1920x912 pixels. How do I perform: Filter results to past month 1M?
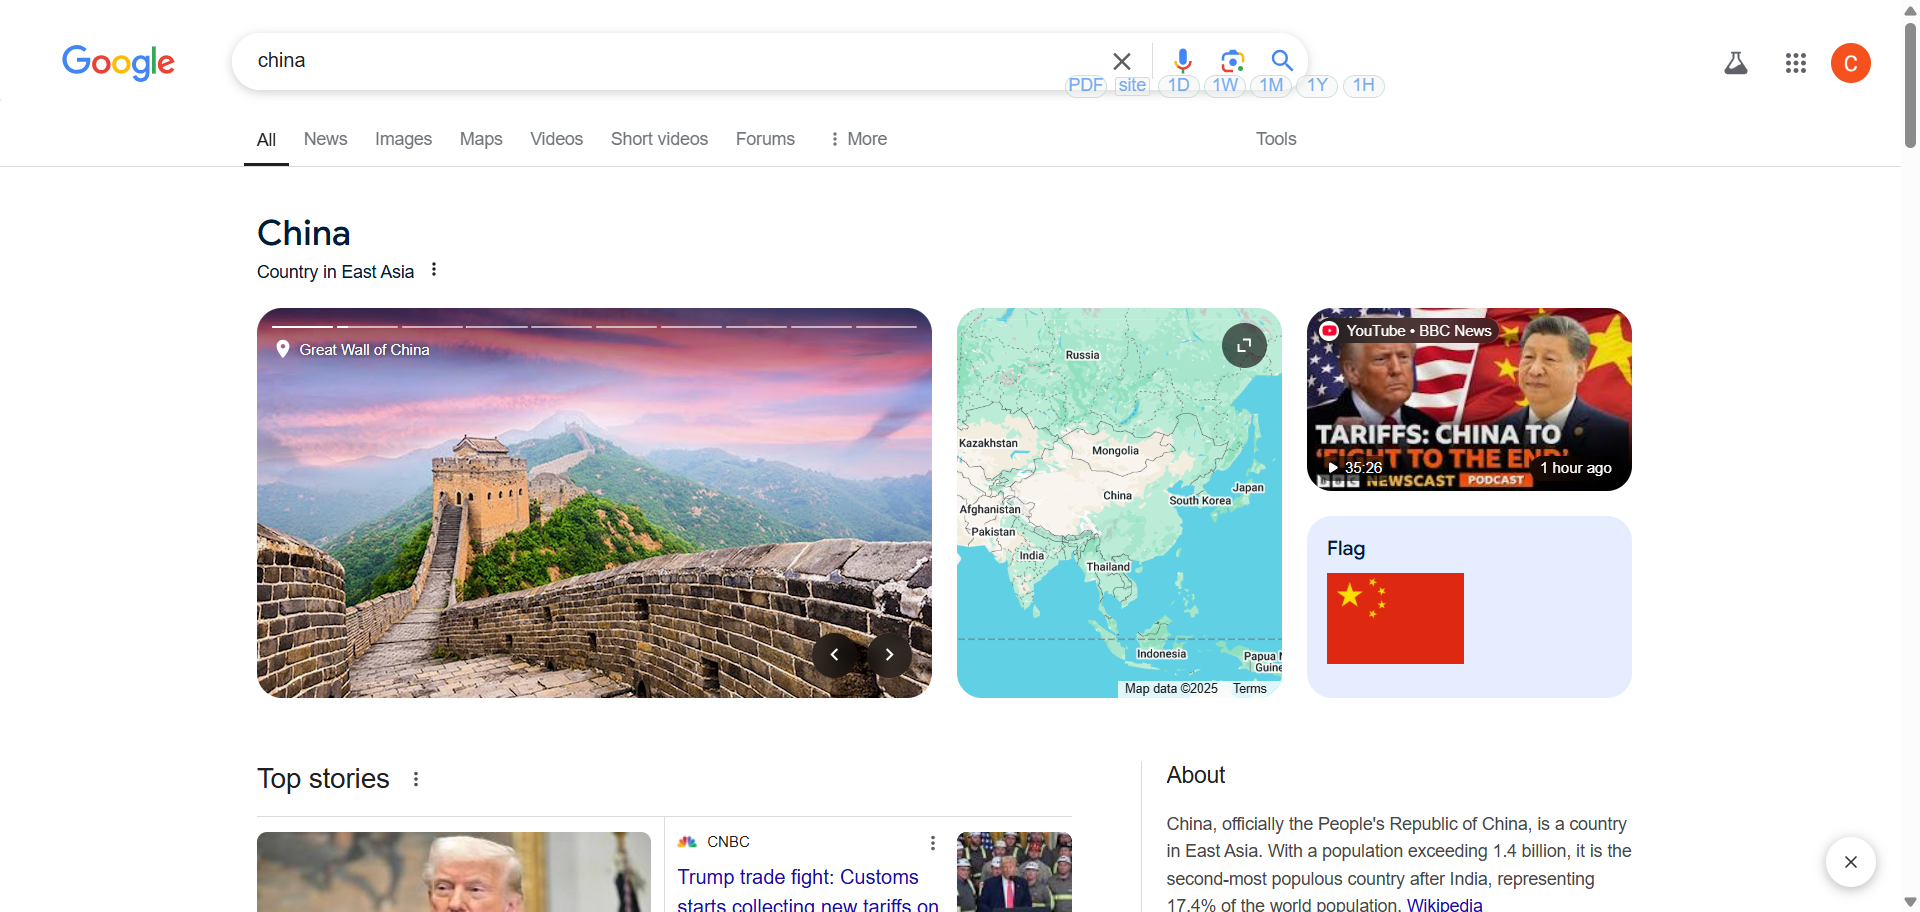tap(1271, 85)
